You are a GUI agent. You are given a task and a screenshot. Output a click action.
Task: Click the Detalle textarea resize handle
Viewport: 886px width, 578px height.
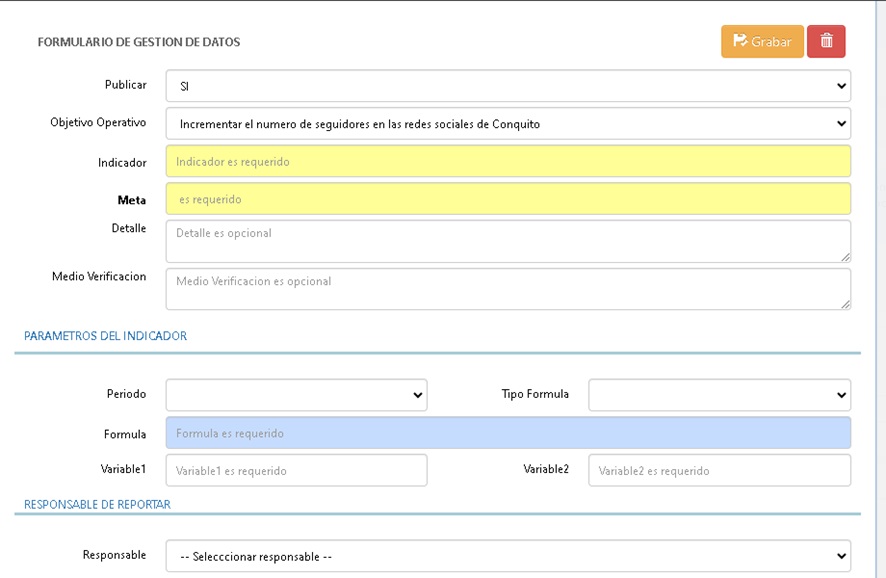coord(845,257)
